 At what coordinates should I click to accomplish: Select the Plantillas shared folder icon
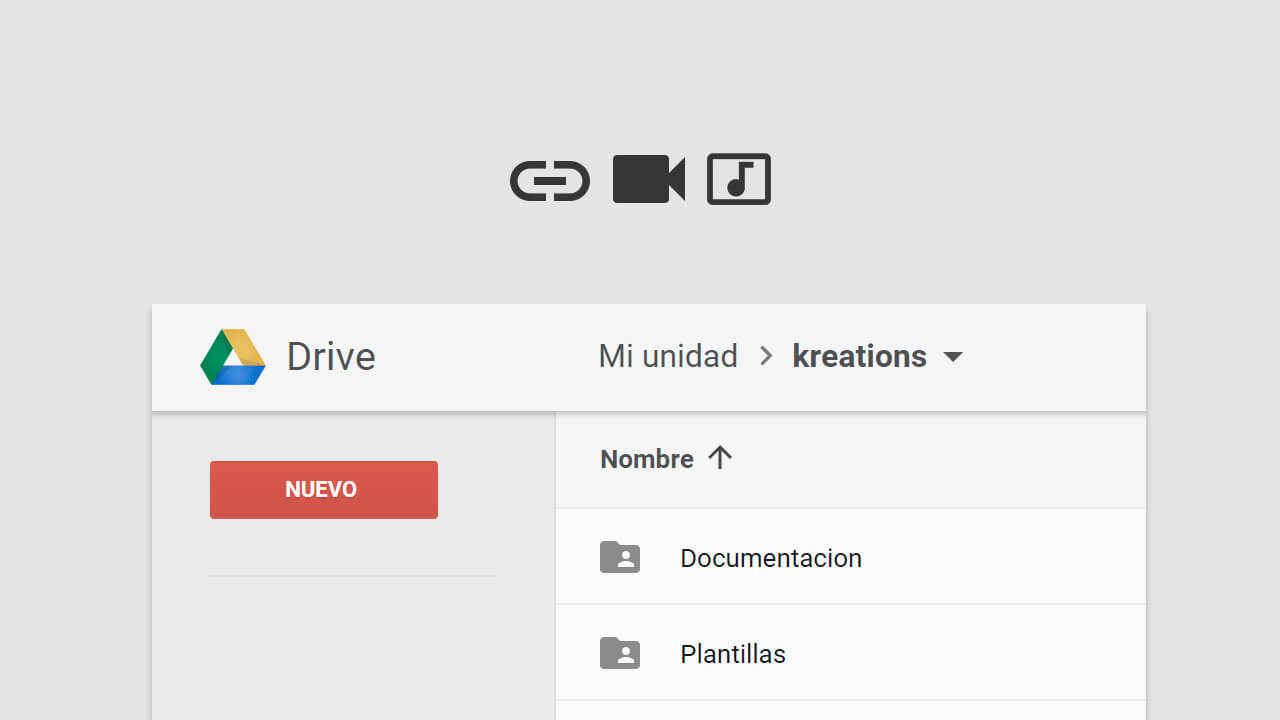620,653
